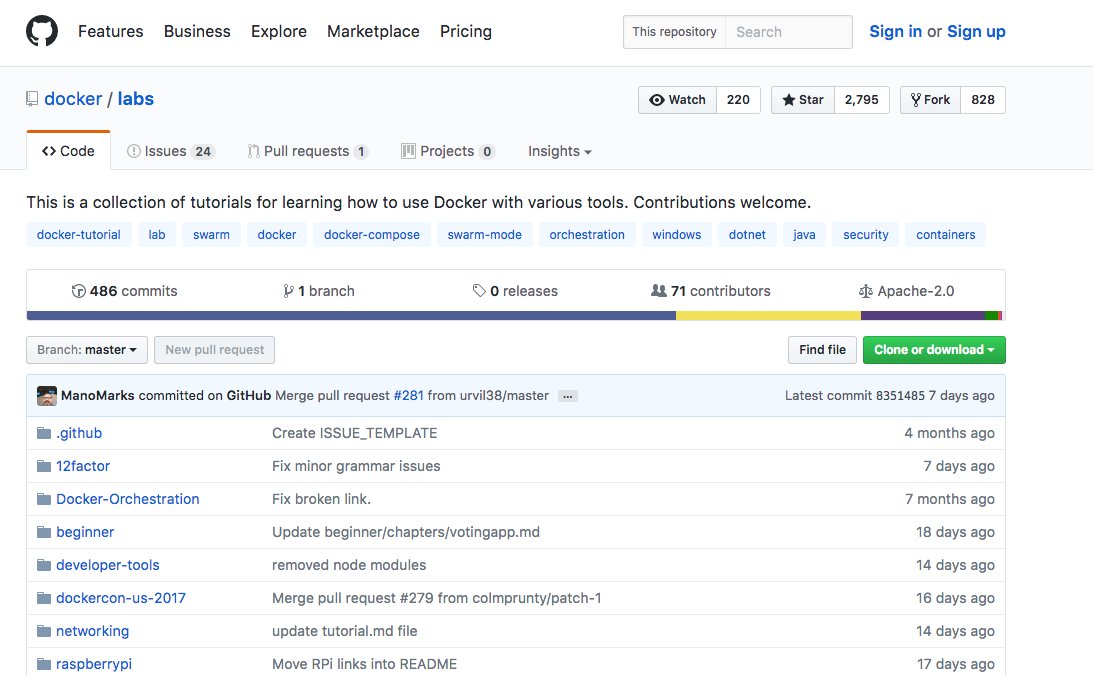
Task: Click the dockercon-us-2017 folder icon
Action: coord(44,598)
